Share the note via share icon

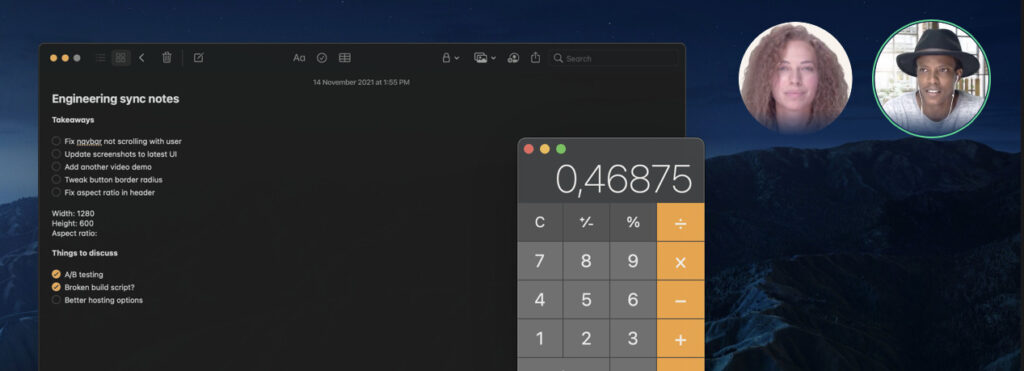536,57
